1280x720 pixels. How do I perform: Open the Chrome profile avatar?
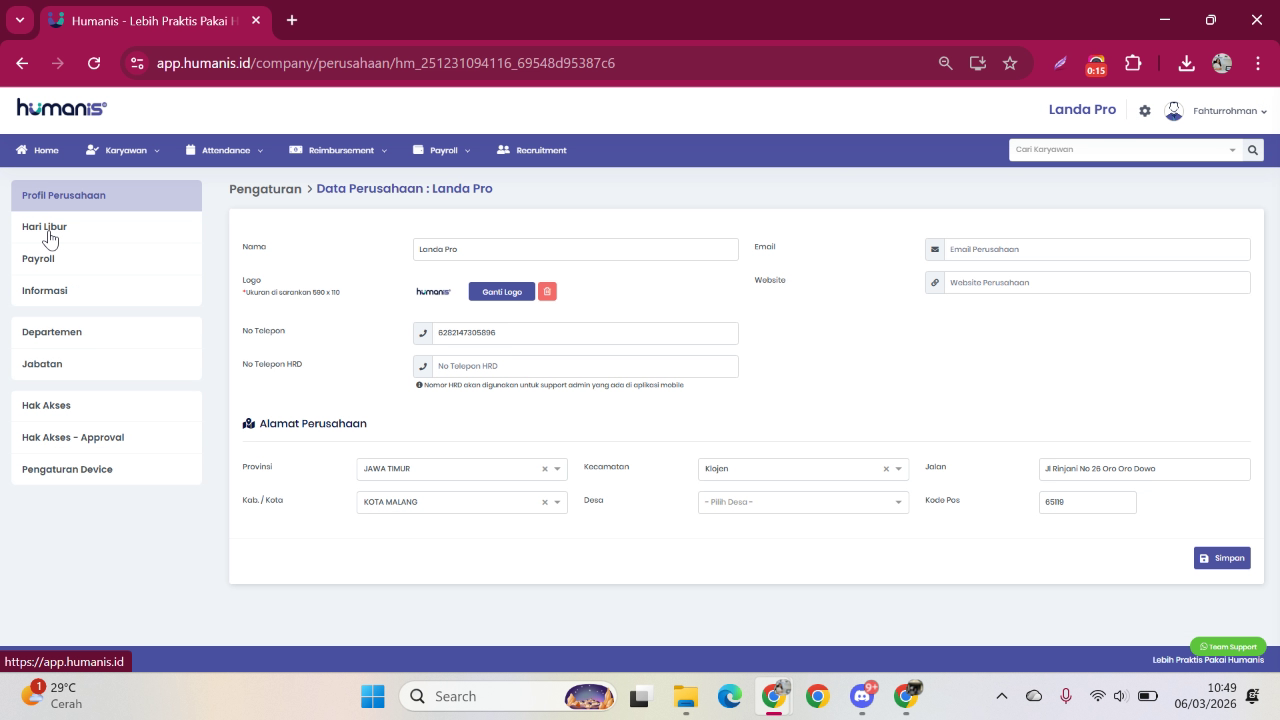coord(1221,63)
